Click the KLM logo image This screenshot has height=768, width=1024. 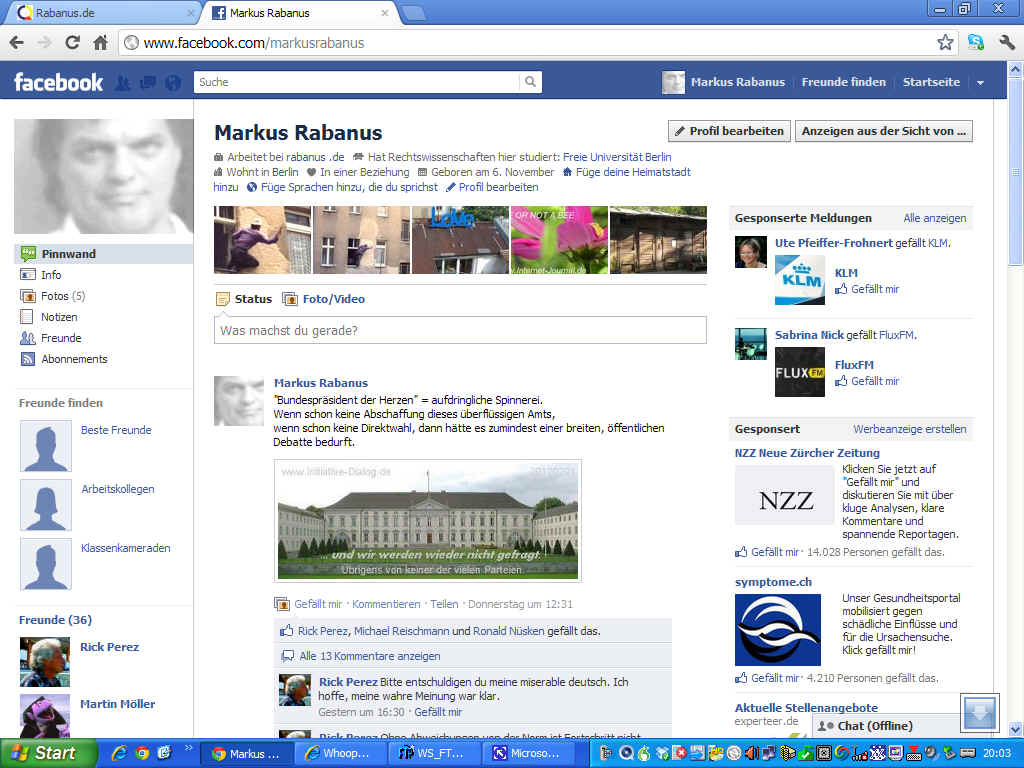[x=799, y=280]
